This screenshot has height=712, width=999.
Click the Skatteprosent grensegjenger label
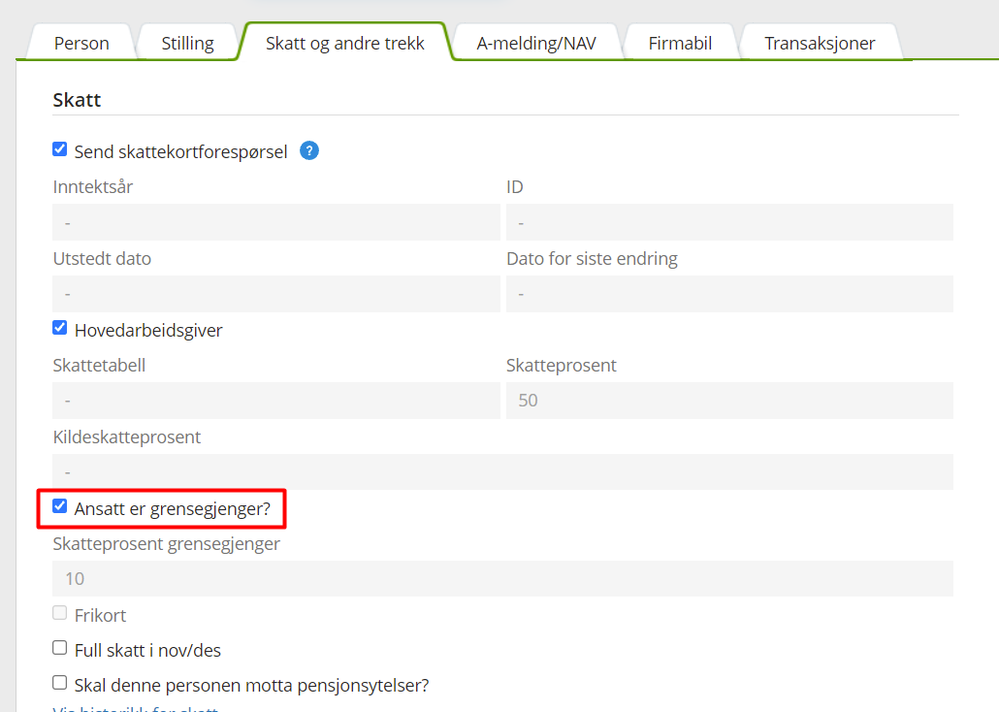(166, 544)
